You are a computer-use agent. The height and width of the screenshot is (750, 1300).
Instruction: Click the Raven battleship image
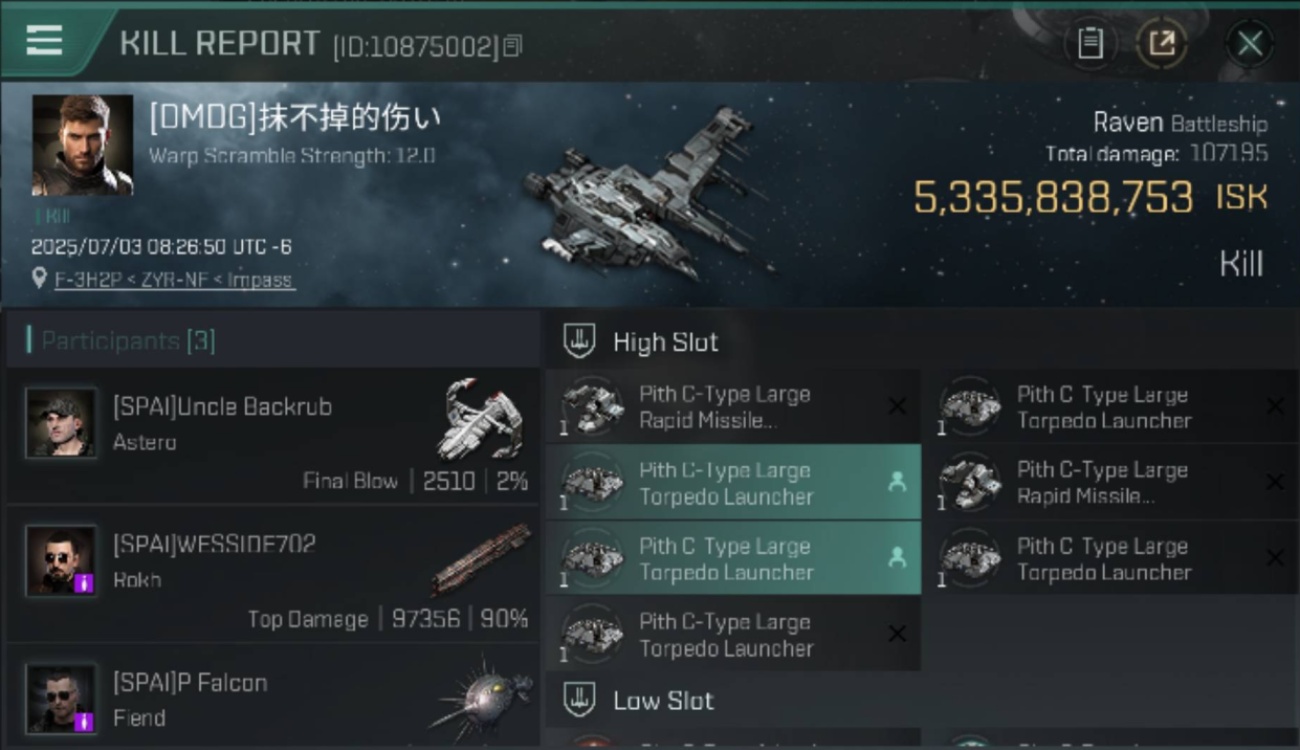[x=645, y=195]
